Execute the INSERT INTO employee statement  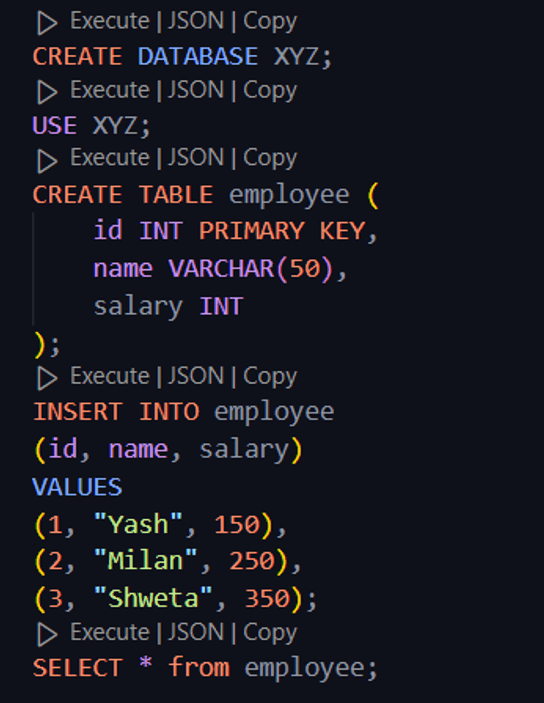110,376
